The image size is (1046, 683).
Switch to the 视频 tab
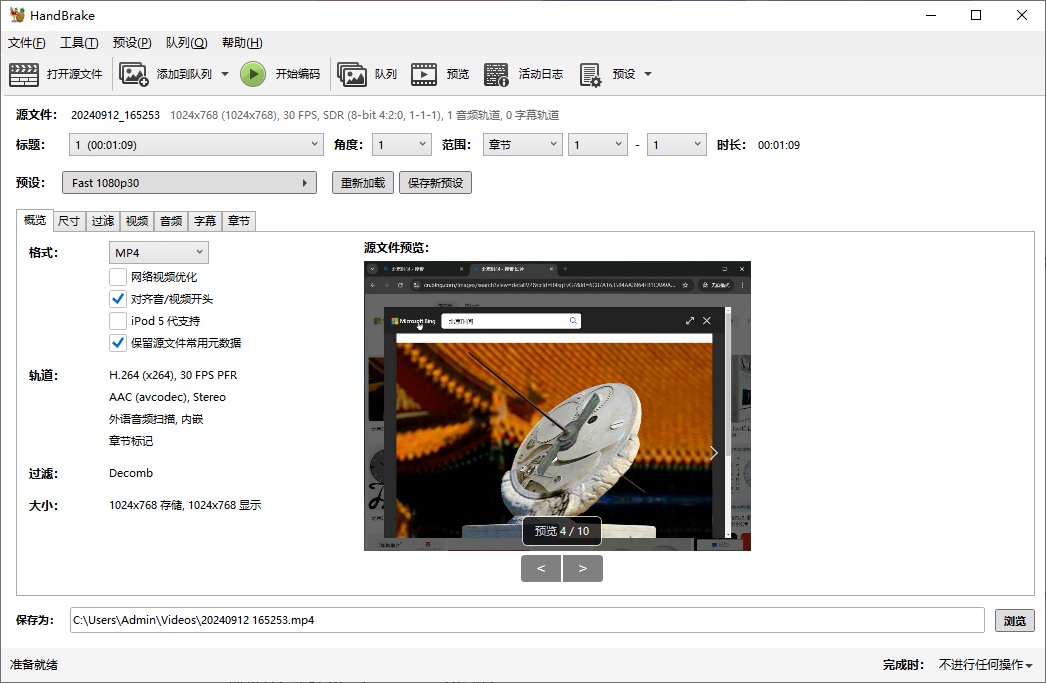[x=137, y=221]
